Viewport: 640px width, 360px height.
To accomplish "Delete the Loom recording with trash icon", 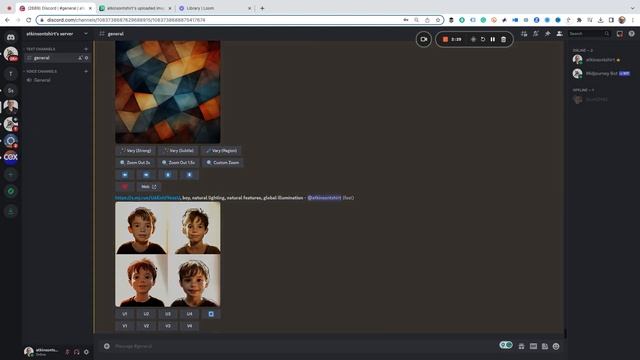I will [504, 40].
